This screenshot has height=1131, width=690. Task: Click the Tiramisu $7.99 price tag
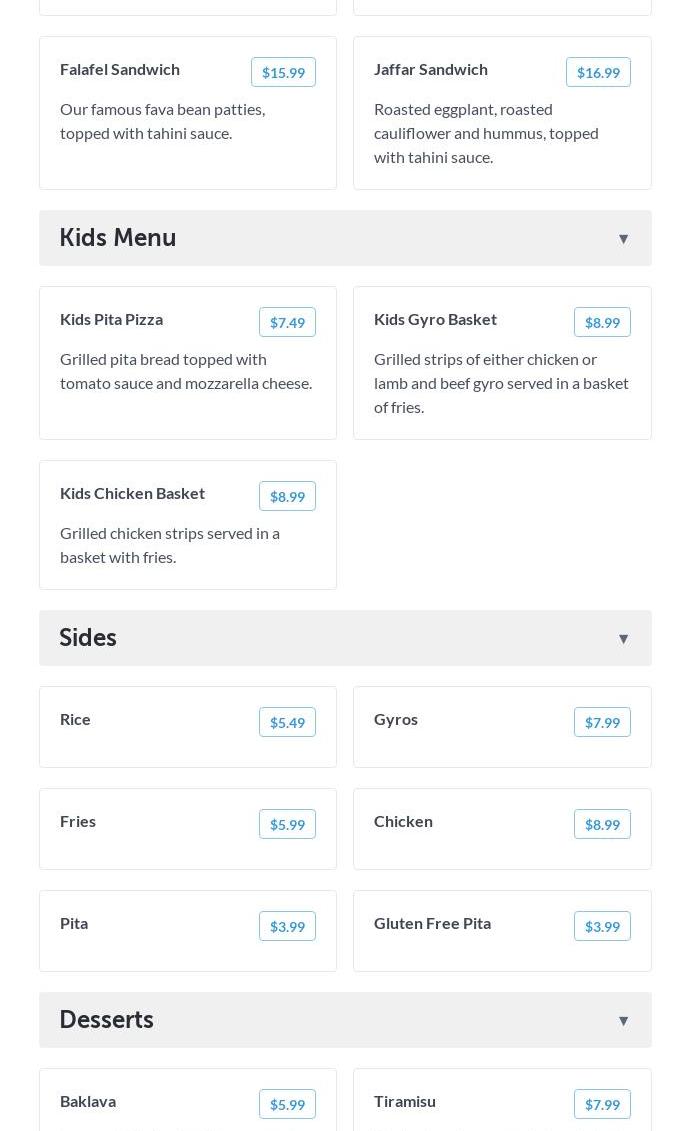click(602, 1104)
